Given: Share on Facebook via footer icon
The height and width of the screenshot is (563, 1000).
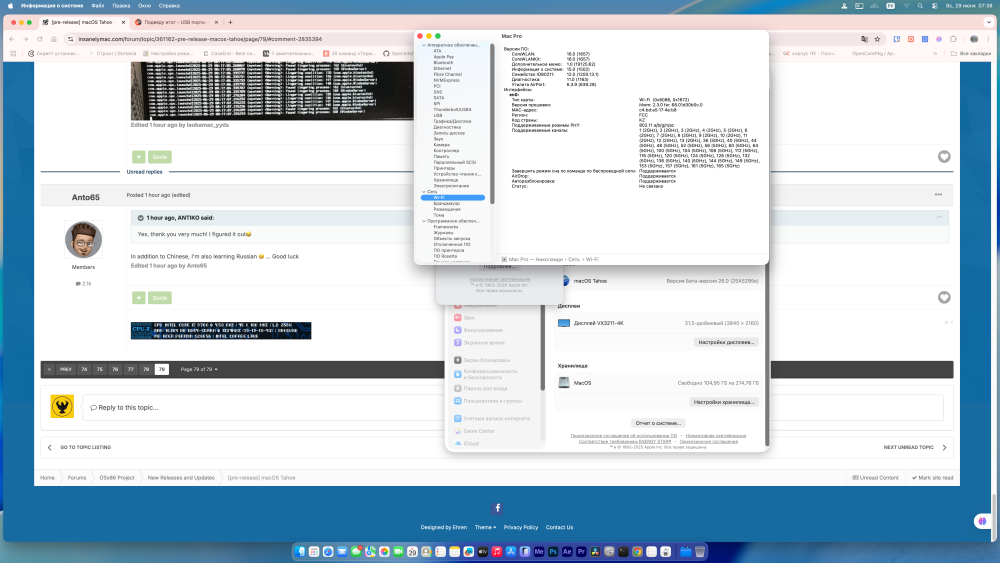Looking at the screenshot, I should click(497, 508).
